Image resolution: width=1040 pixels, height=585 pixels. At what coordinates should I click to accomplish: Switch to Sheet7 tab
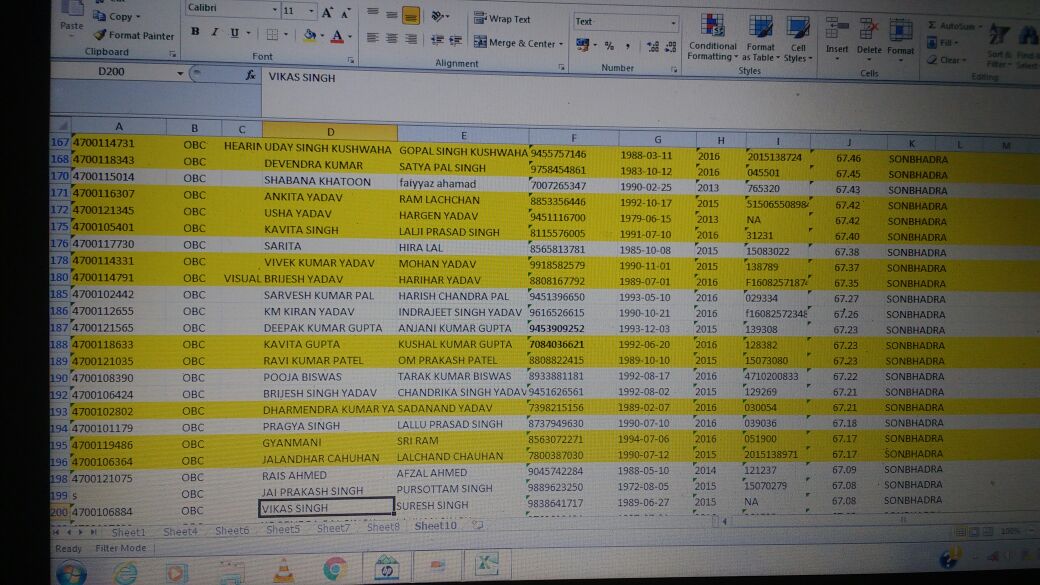click(x=333, y=529)
